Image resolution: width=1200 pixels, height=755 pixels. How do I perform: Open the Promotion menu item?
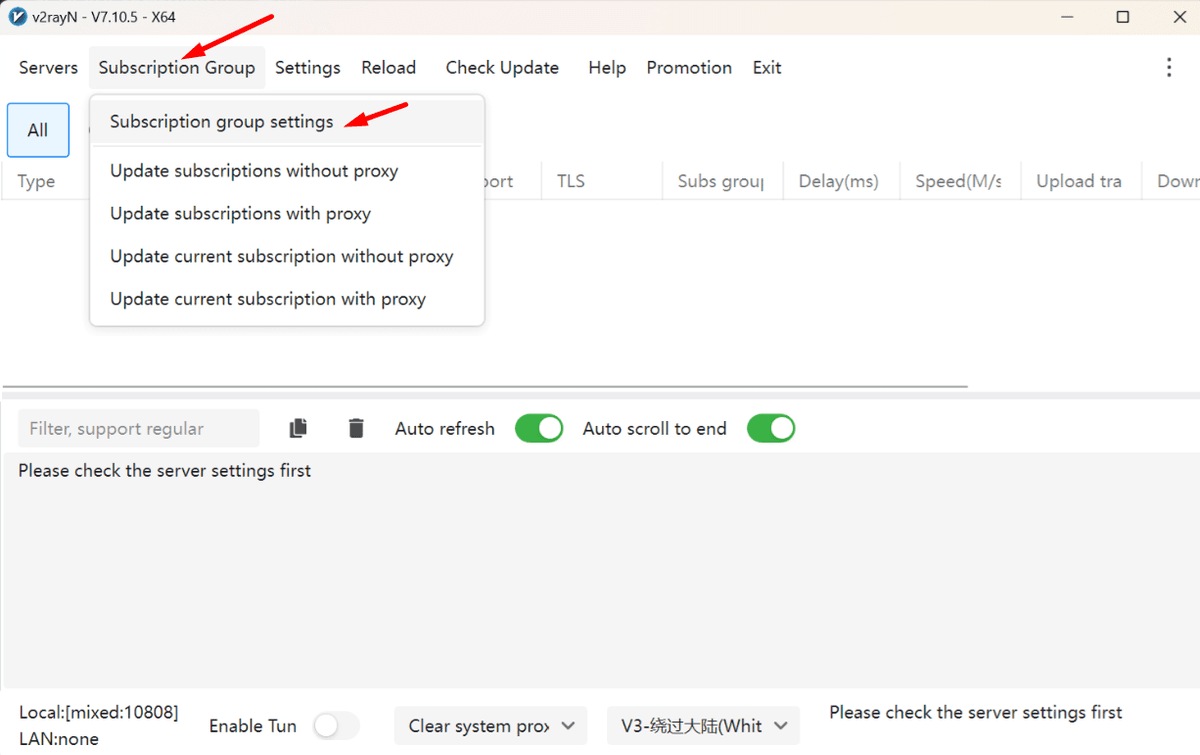(x=689, y=67)
